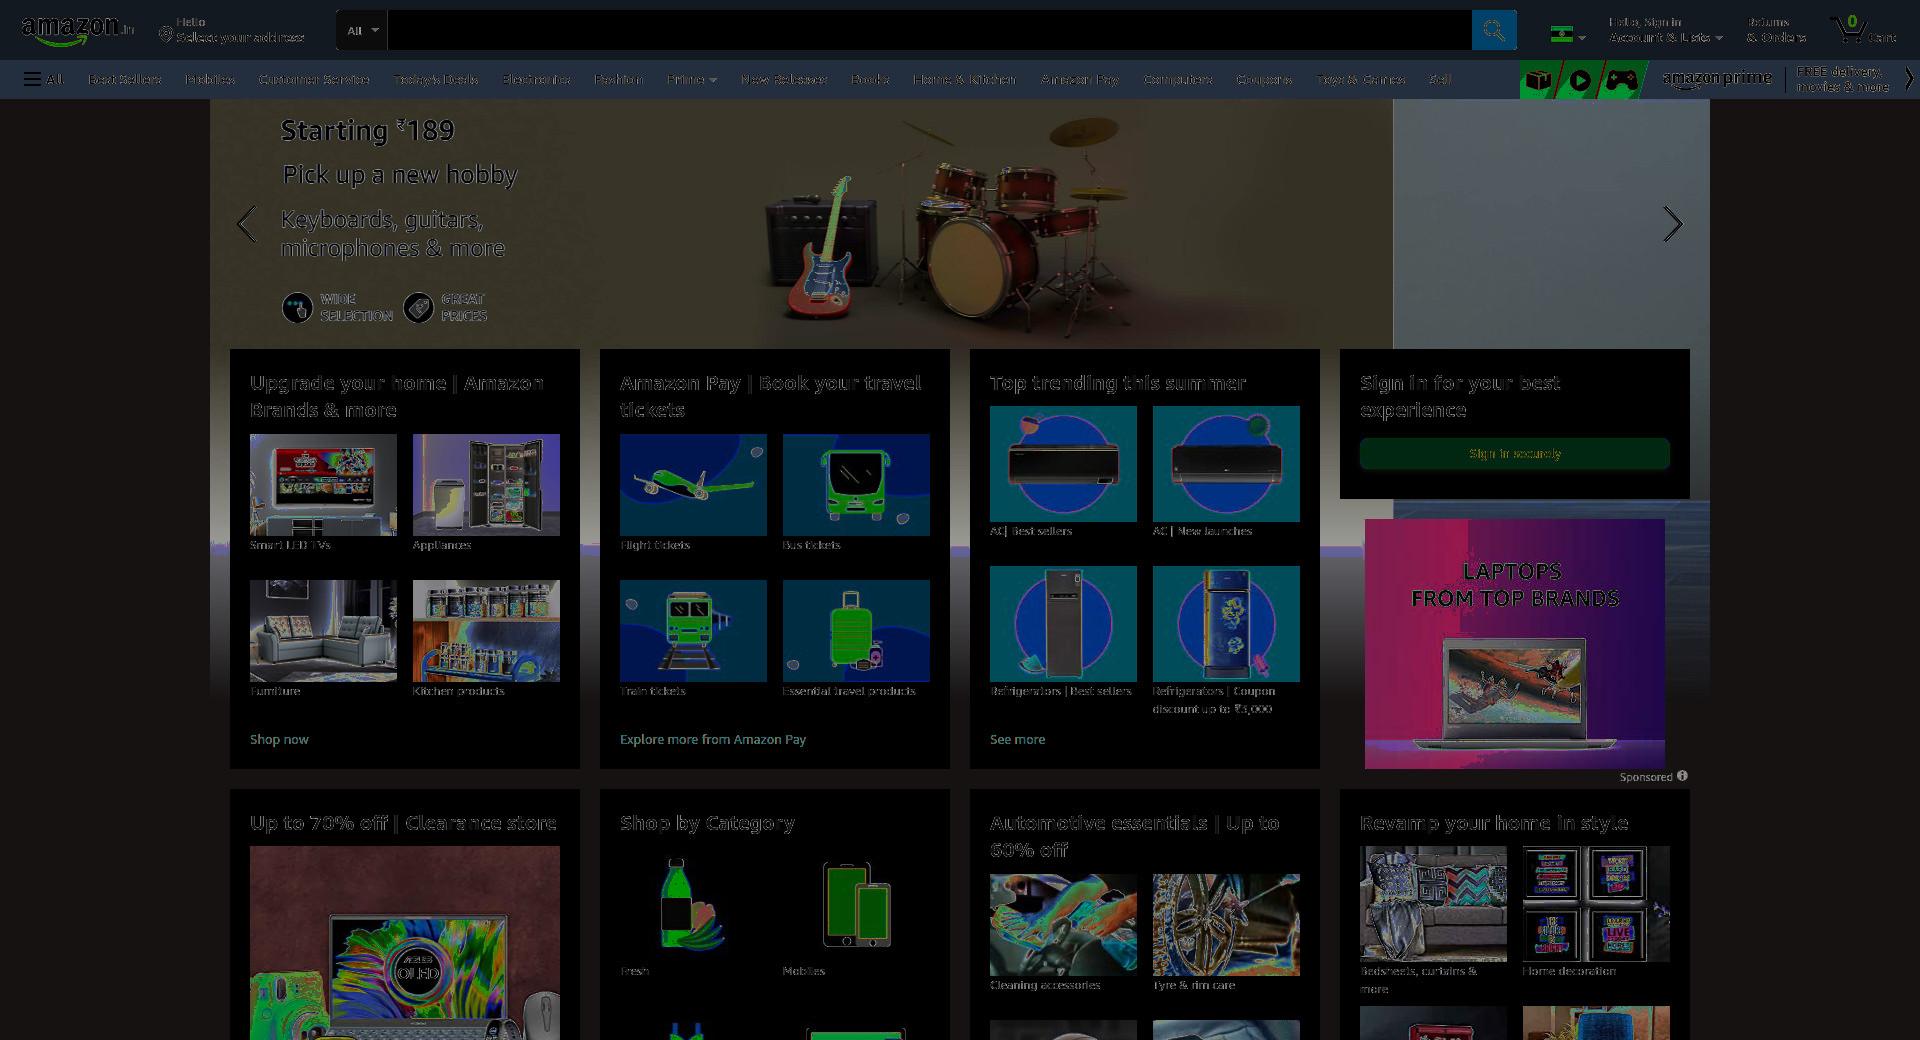Open Bedsheets, curtains & more thumbnail
This screenshot has height=1040, width=1920.
pos(1433,904)
